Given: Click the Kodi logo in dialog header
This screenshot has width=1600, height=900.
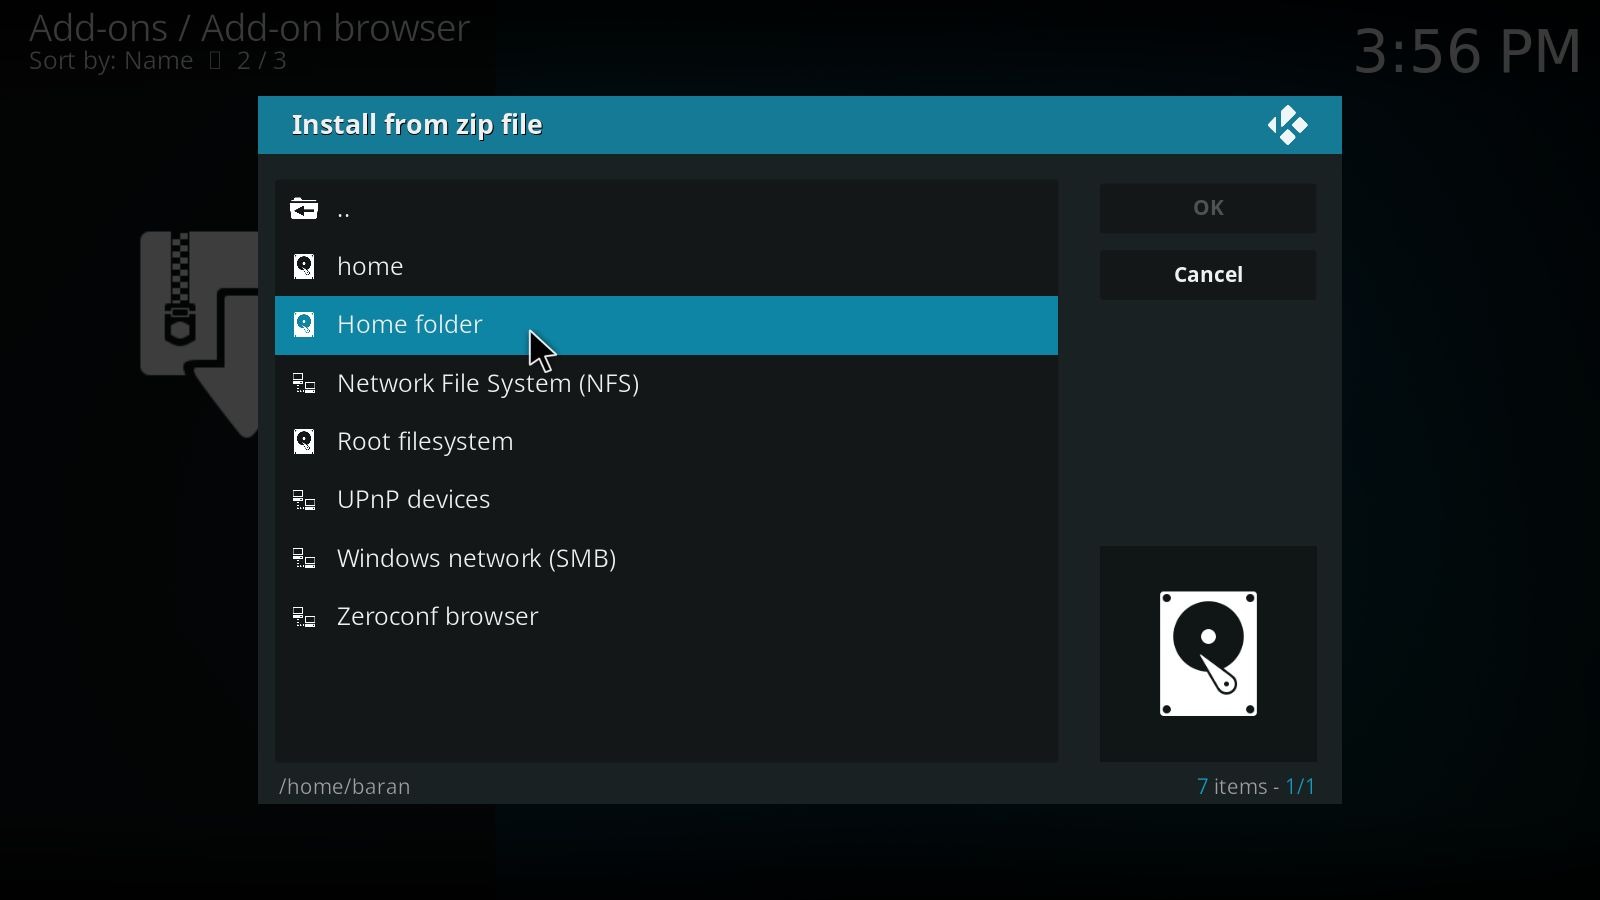Looking at the screenshot, I should pos(1288,126).
